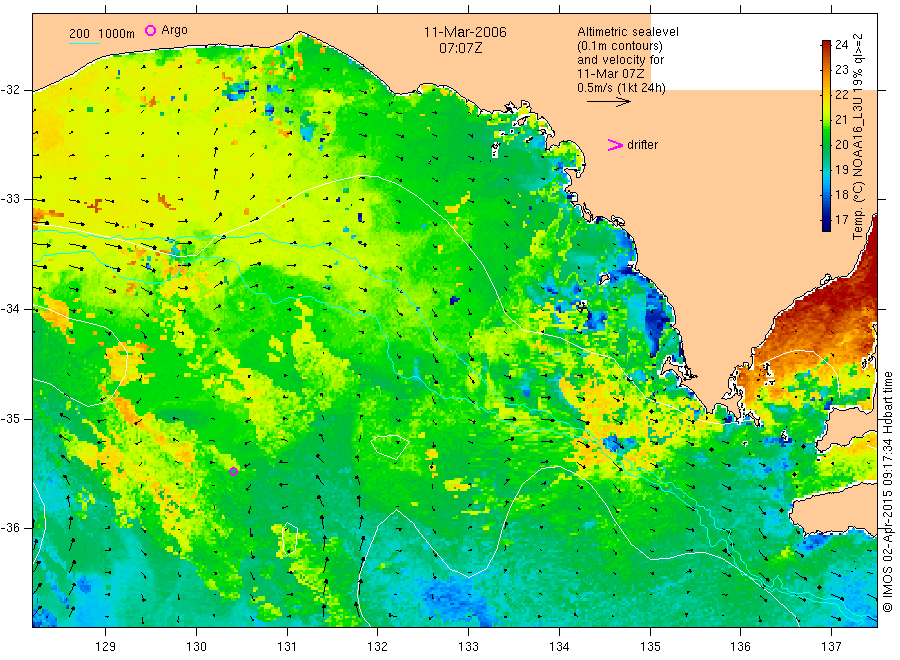Click longitude axis label '135'
The width and height of the screenshot is (900, 660).
click(x=650, y=647)
